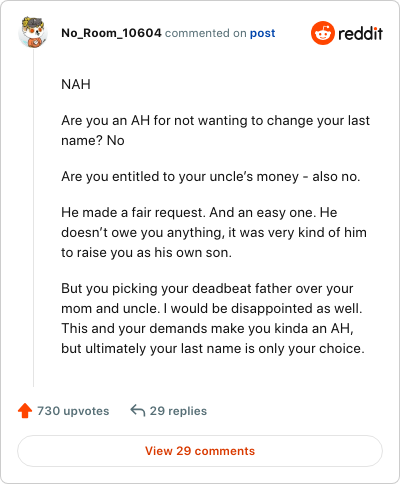
Task: Click the "Are you an AH for not wanting" line
Action: [216, 120]
